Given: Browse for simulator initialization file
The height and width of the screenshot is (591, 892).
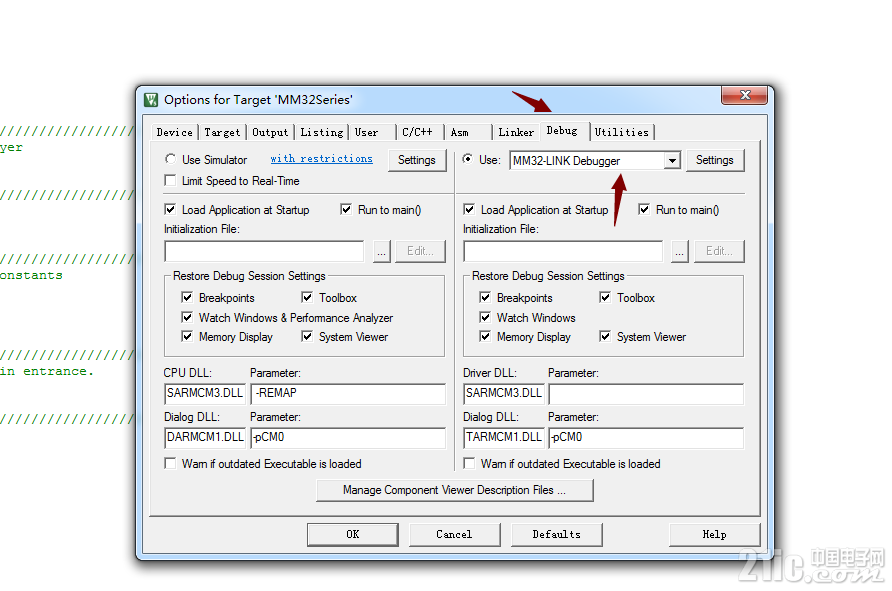Looking at the screenshot, I should click(382, 251).
